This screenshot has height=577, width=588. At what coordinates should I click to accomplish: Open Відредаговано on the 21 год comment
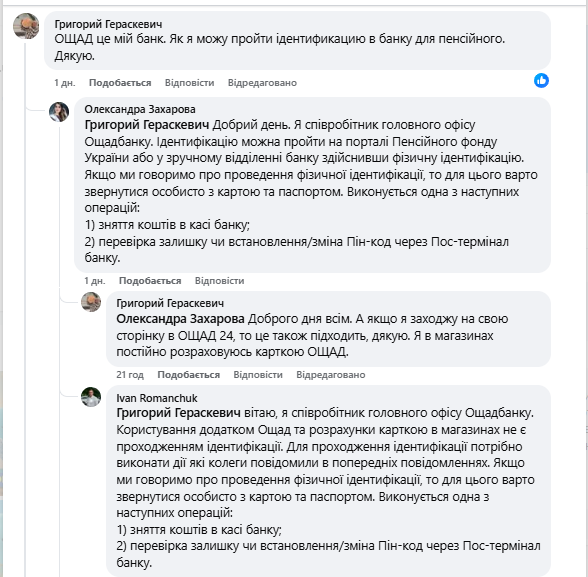pos(331,375)
